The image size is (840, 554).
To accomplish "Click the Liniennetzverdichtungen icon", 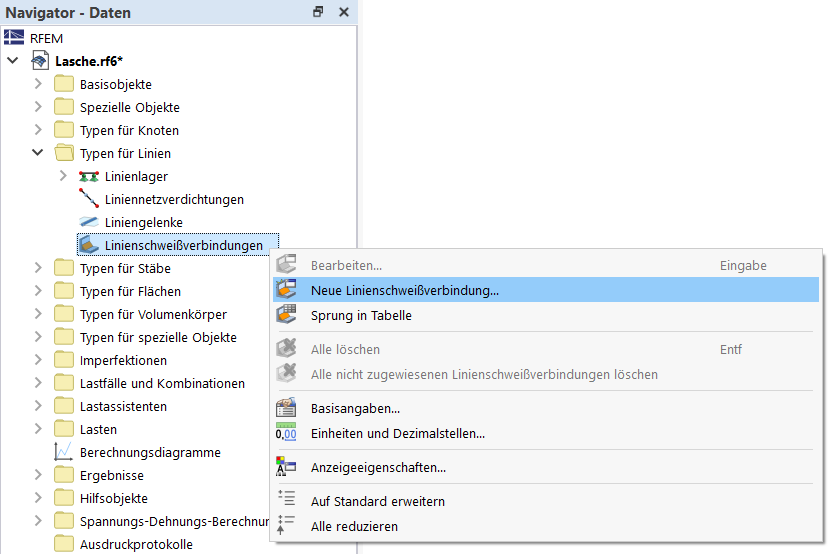I will click(x=89, y=199).
